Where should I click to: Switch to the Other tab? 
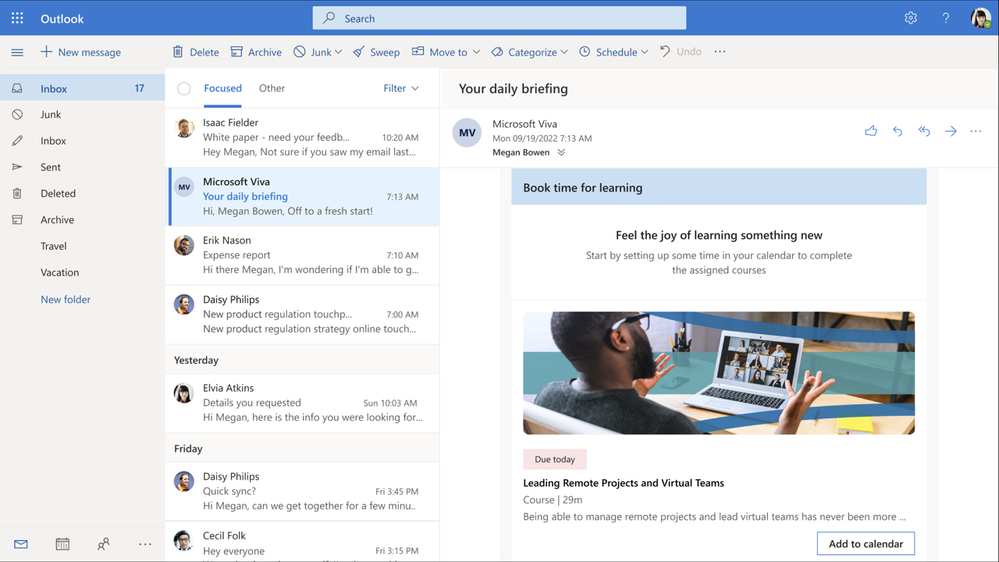coord(271,88)
